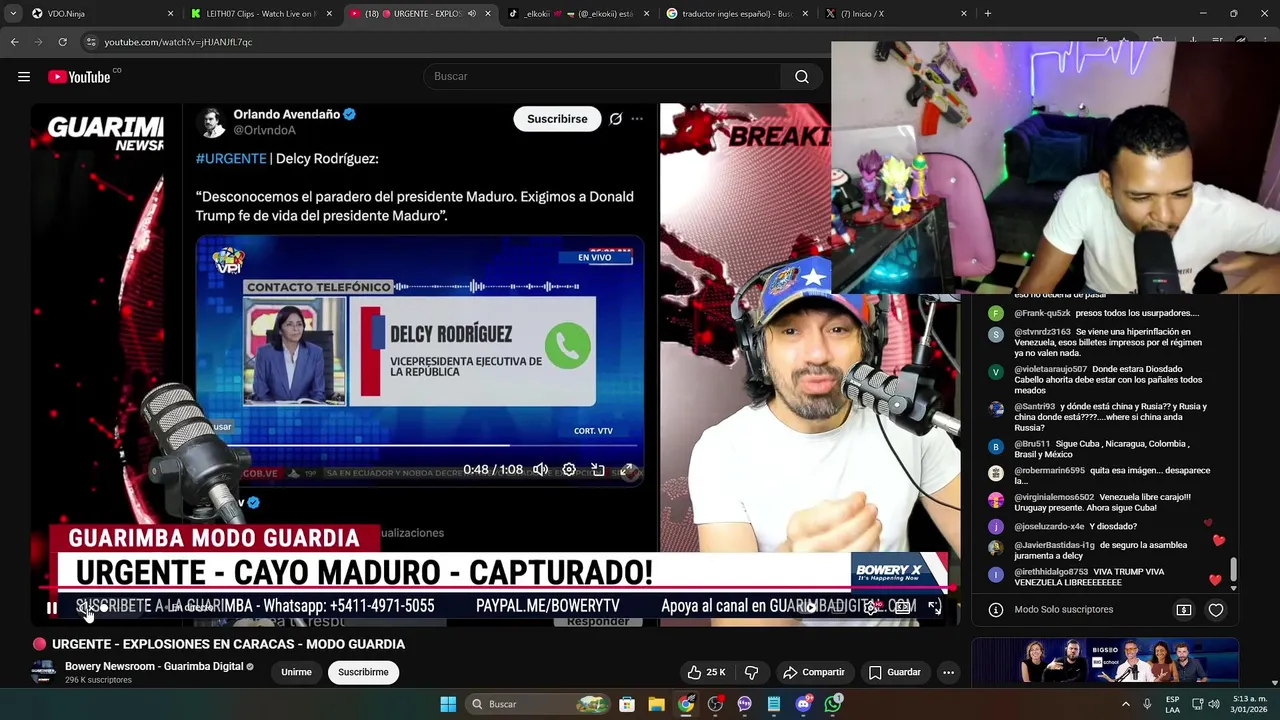Mute audio on the URGENTE tab
Viewport: 1280px width, 720px height.
[472, 14]
